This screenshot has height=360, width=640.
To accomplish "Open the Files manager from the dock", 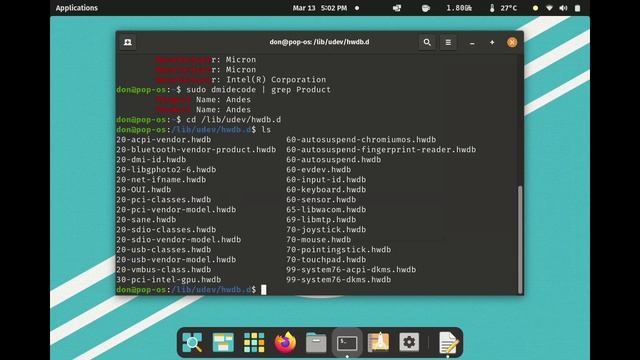I will [316, 342].
